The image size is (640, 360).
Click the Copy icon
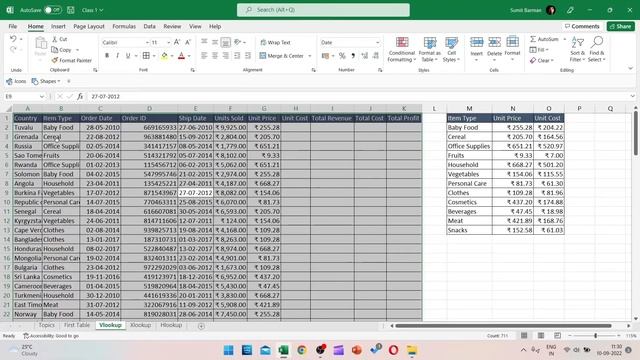click(x=55, y=50)
